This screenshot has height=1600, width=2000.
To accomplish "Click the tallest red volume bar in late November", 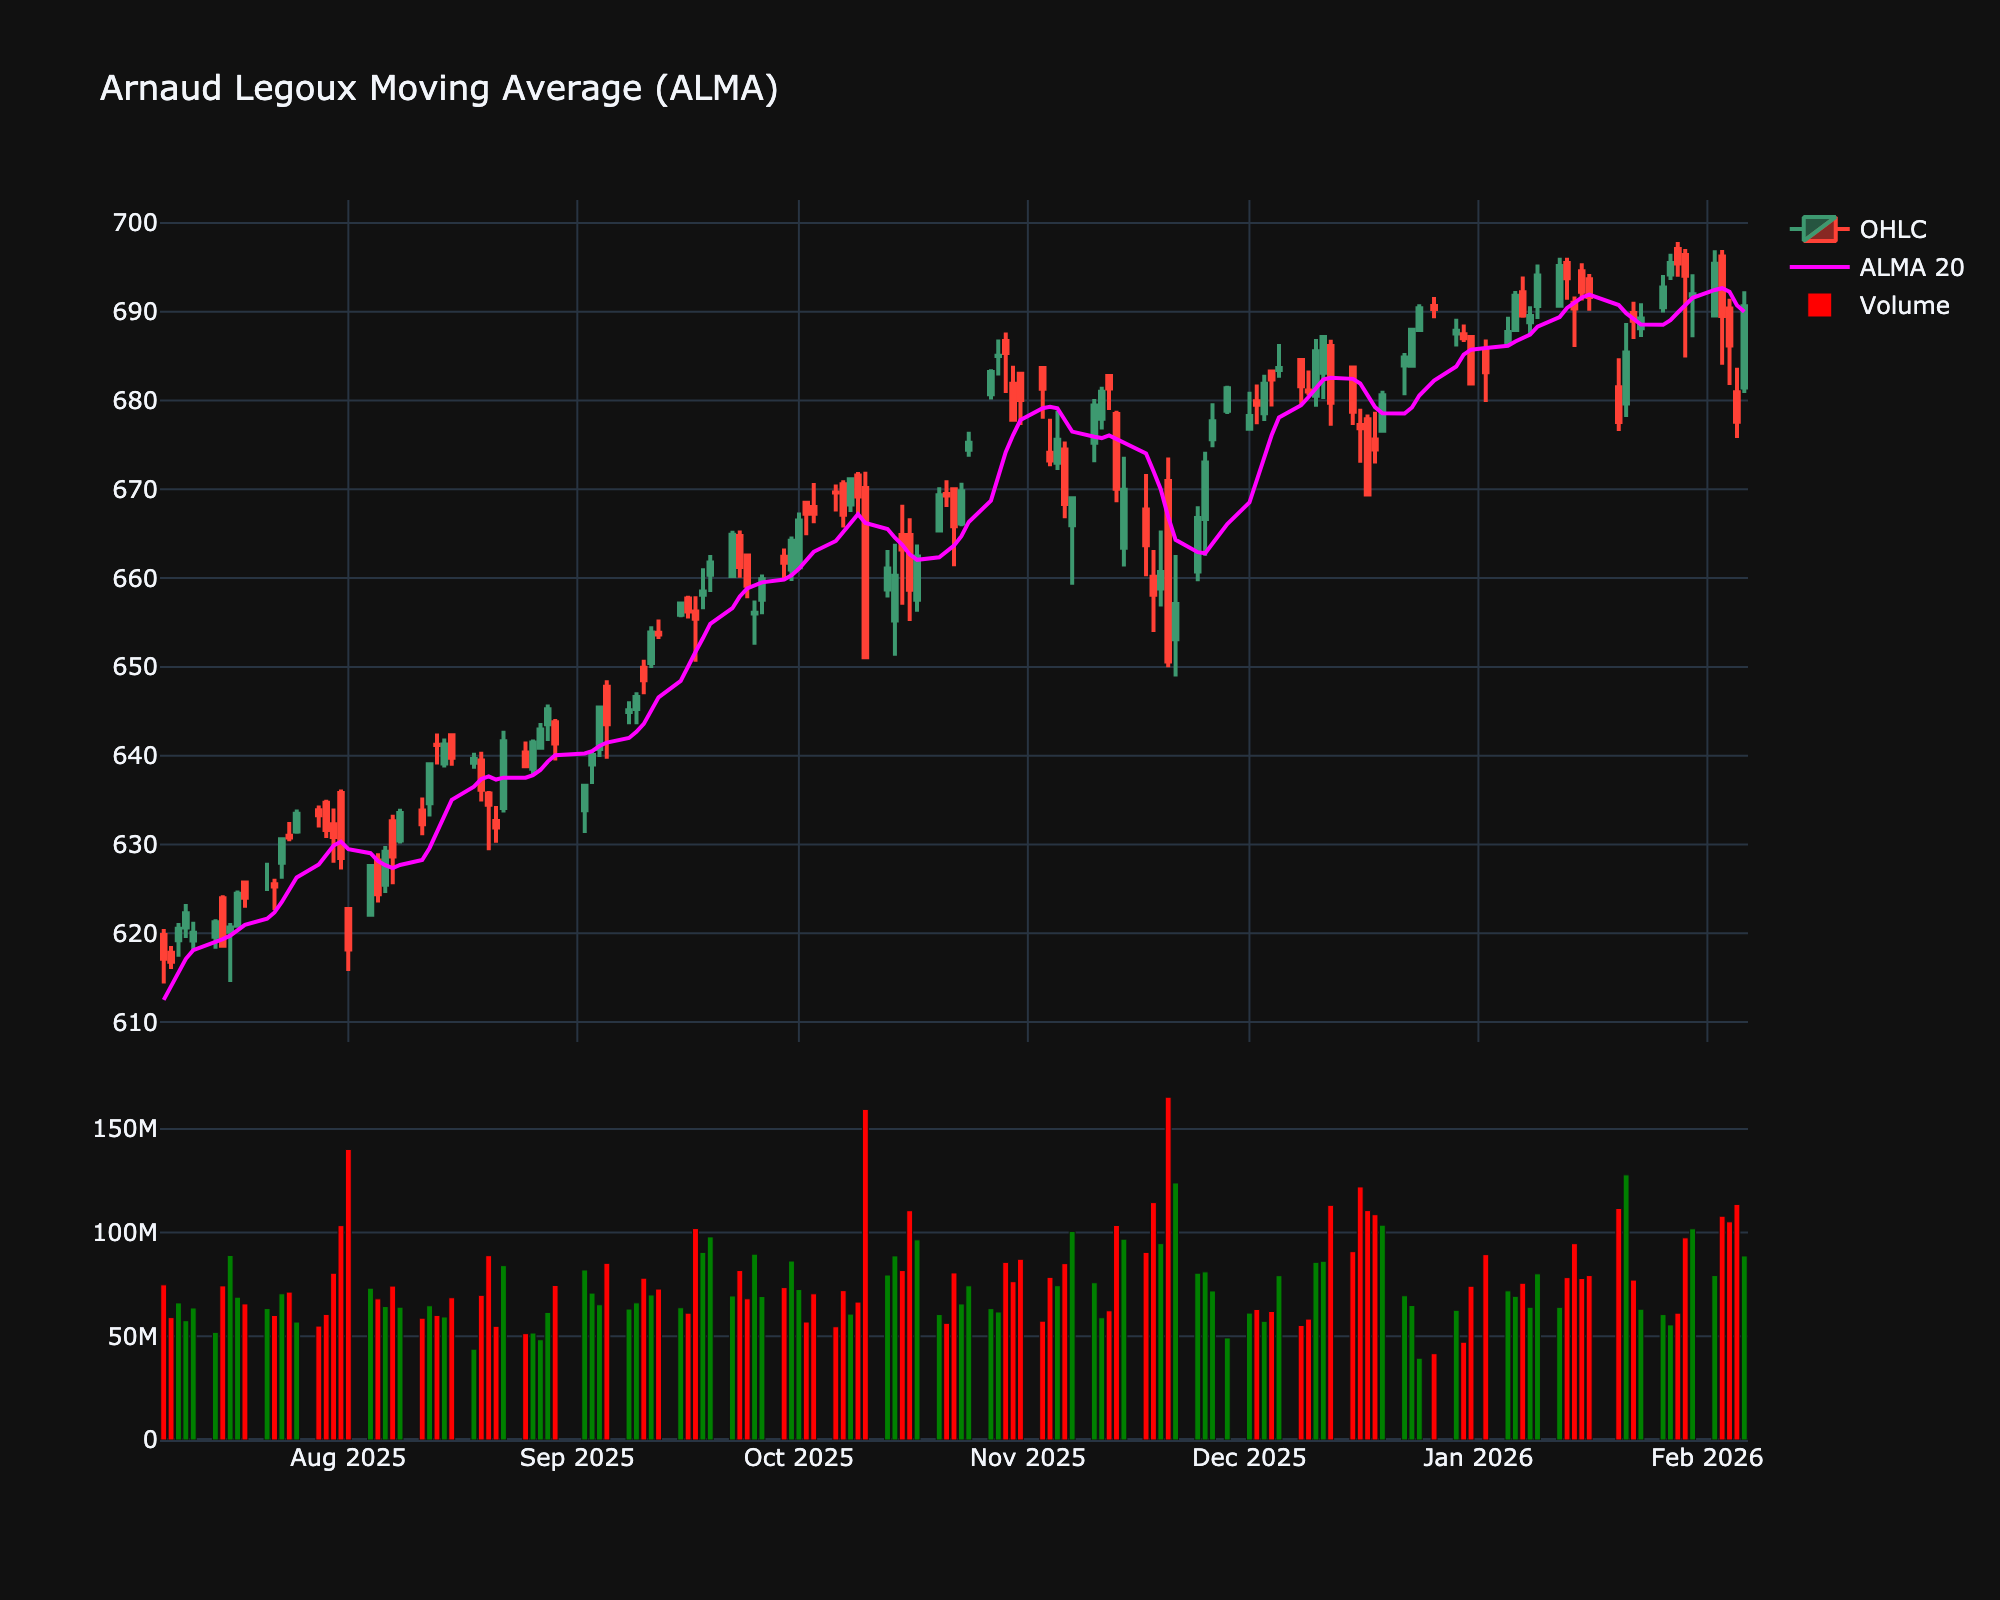I will point(1168,1270).
